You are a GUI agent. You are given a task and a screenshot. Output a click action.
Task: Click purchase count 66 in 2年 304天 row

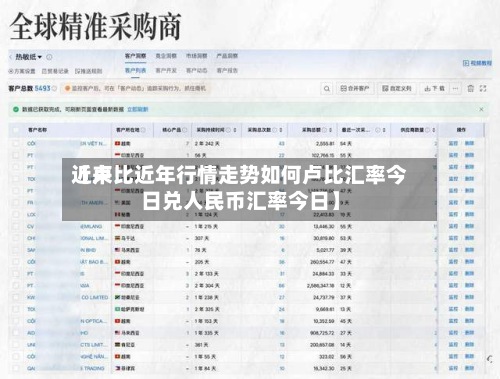pyautogui.click(x=282, y=286)
